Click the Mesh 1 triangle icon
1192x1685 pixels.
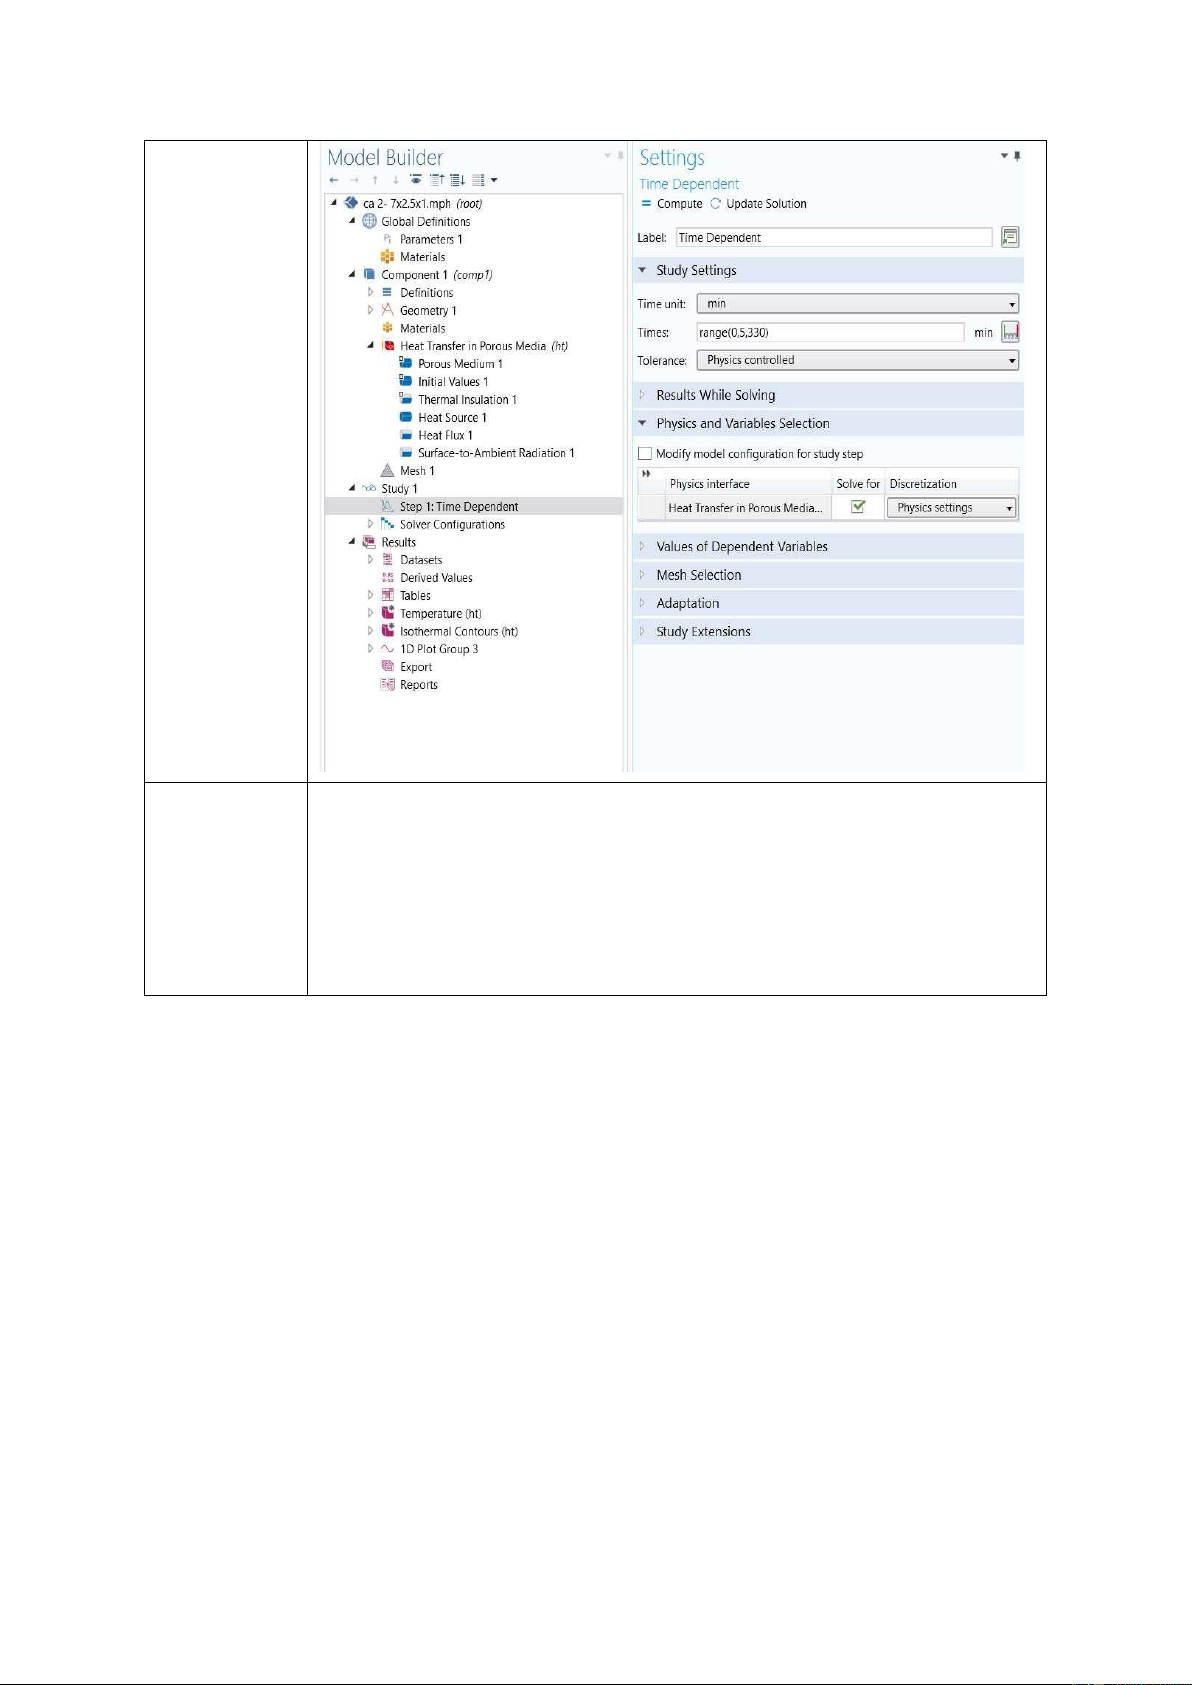coord(388,471)
